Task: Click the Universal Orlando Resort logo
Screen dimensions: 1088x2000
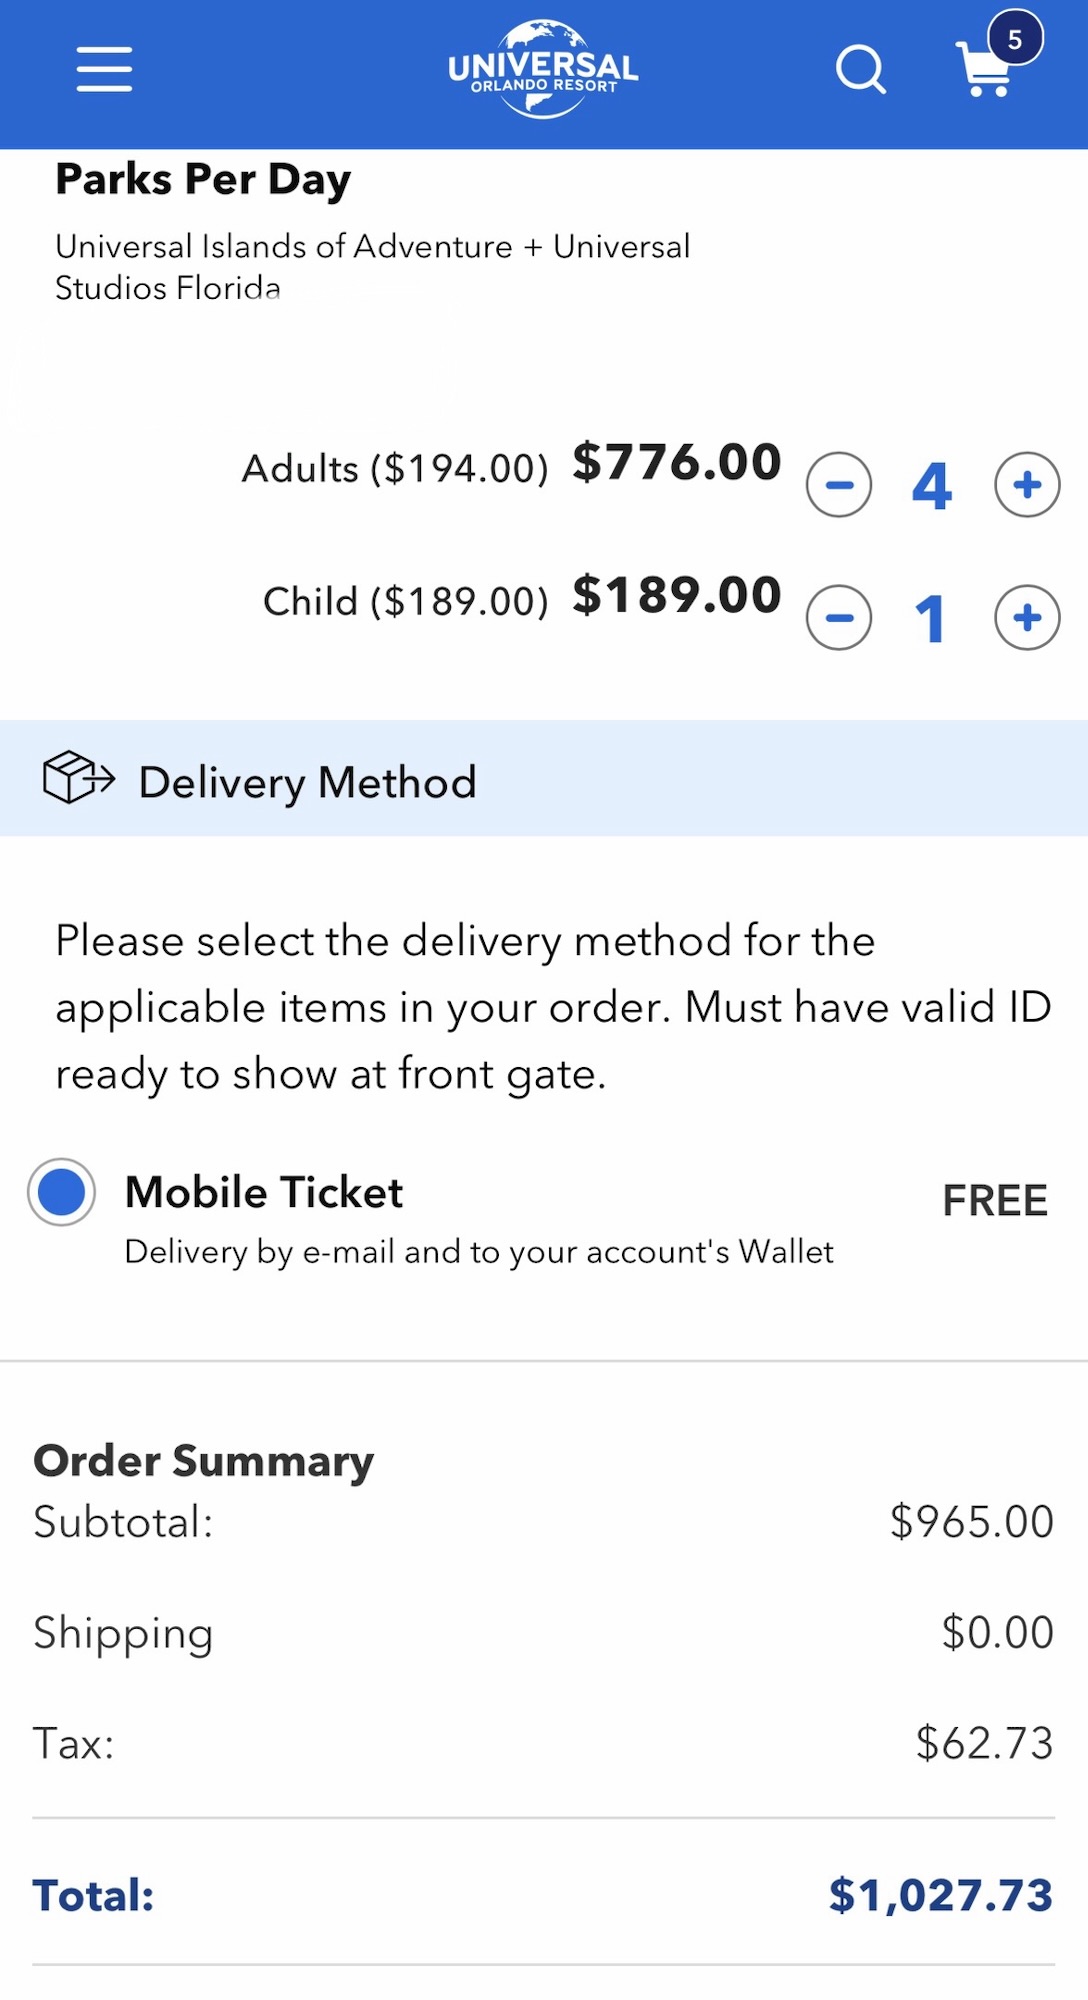Action: pyautogui.click(x=543, y=69)
